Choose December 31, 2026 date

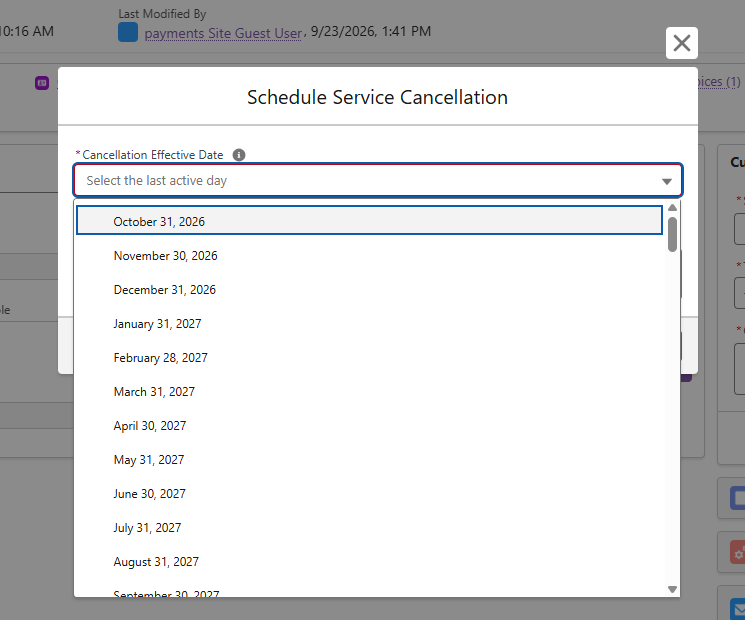(369, 290)
